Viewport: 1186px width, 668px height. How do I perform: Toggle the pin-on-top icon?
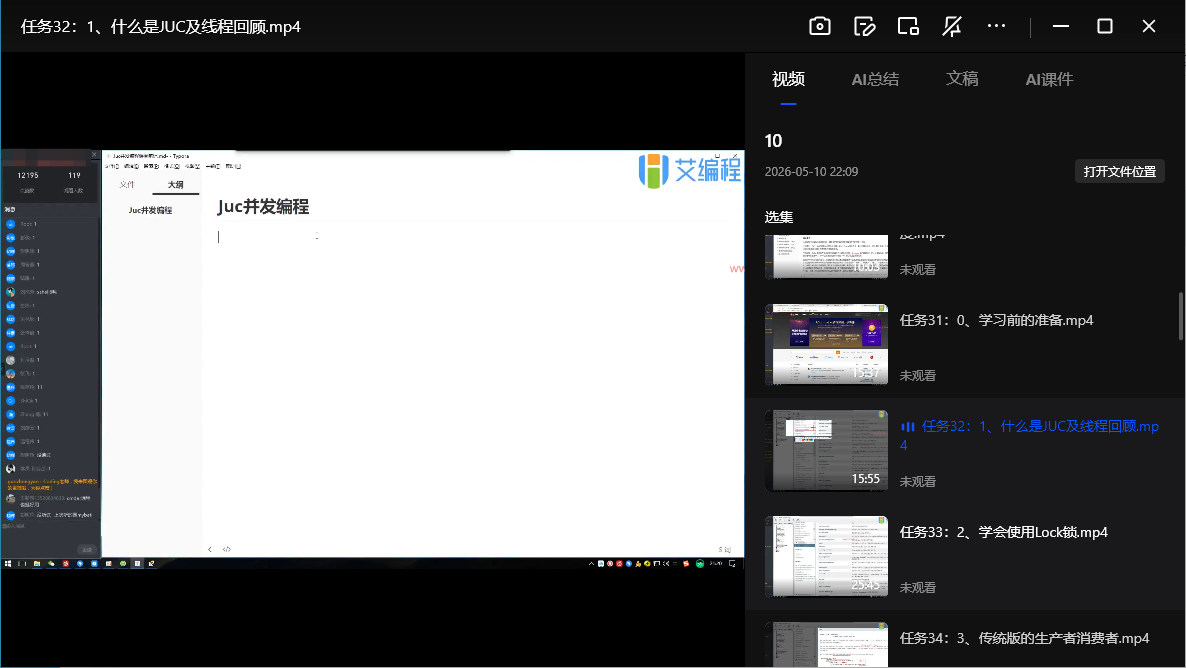coord(952,26)
